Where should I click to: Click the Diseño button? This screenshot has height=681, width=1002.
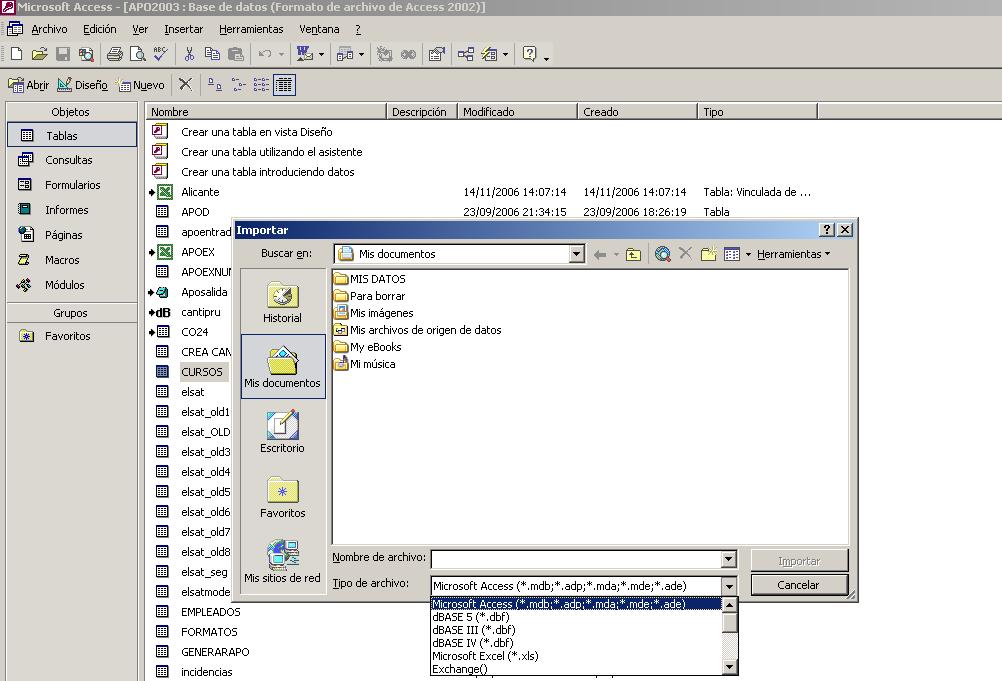pyautogui.click(x=82, y=85)
